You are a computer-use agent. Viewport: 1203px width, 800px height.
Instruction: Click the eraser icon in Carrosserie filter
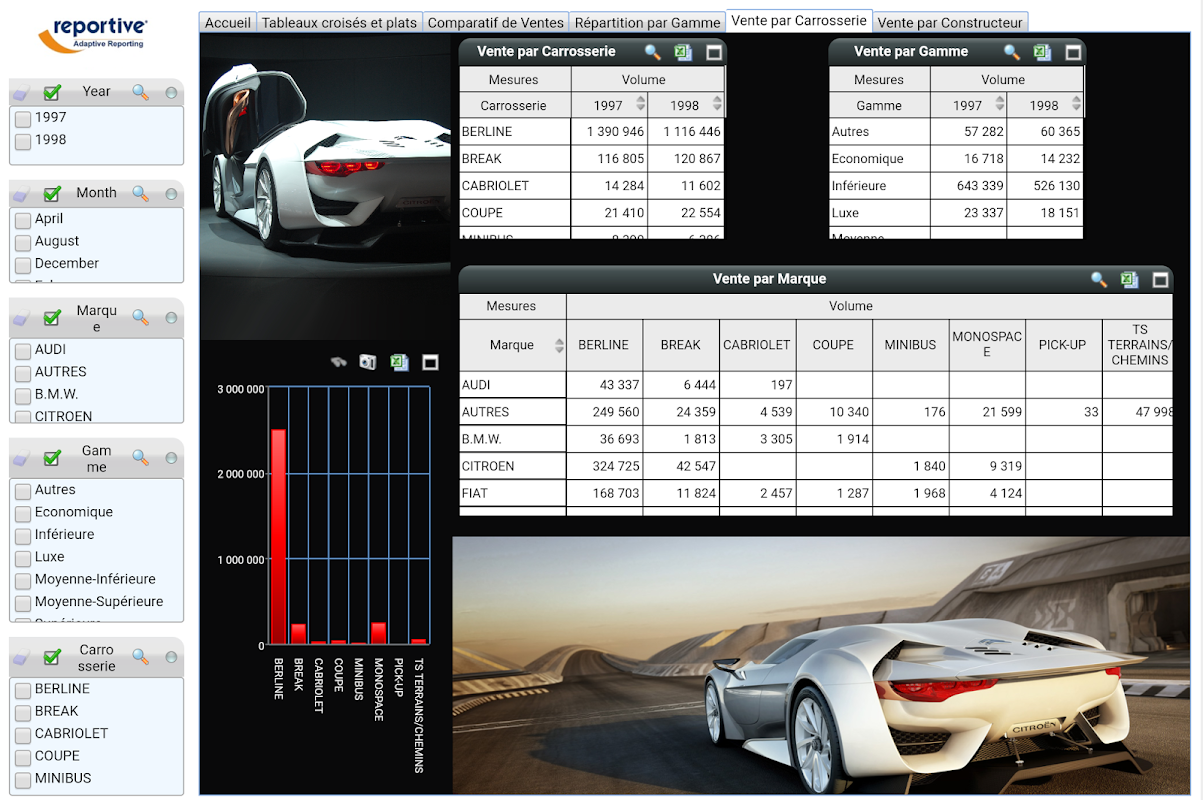tap(22, 659)
